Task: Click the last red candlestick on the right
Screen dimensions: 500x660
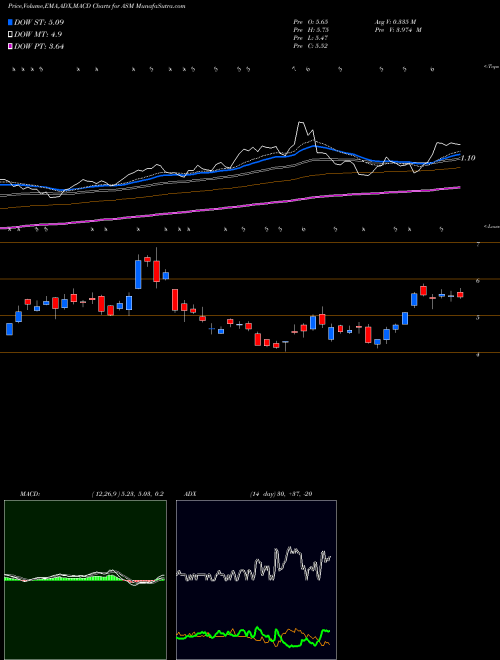Action: (x=460, y=294)
